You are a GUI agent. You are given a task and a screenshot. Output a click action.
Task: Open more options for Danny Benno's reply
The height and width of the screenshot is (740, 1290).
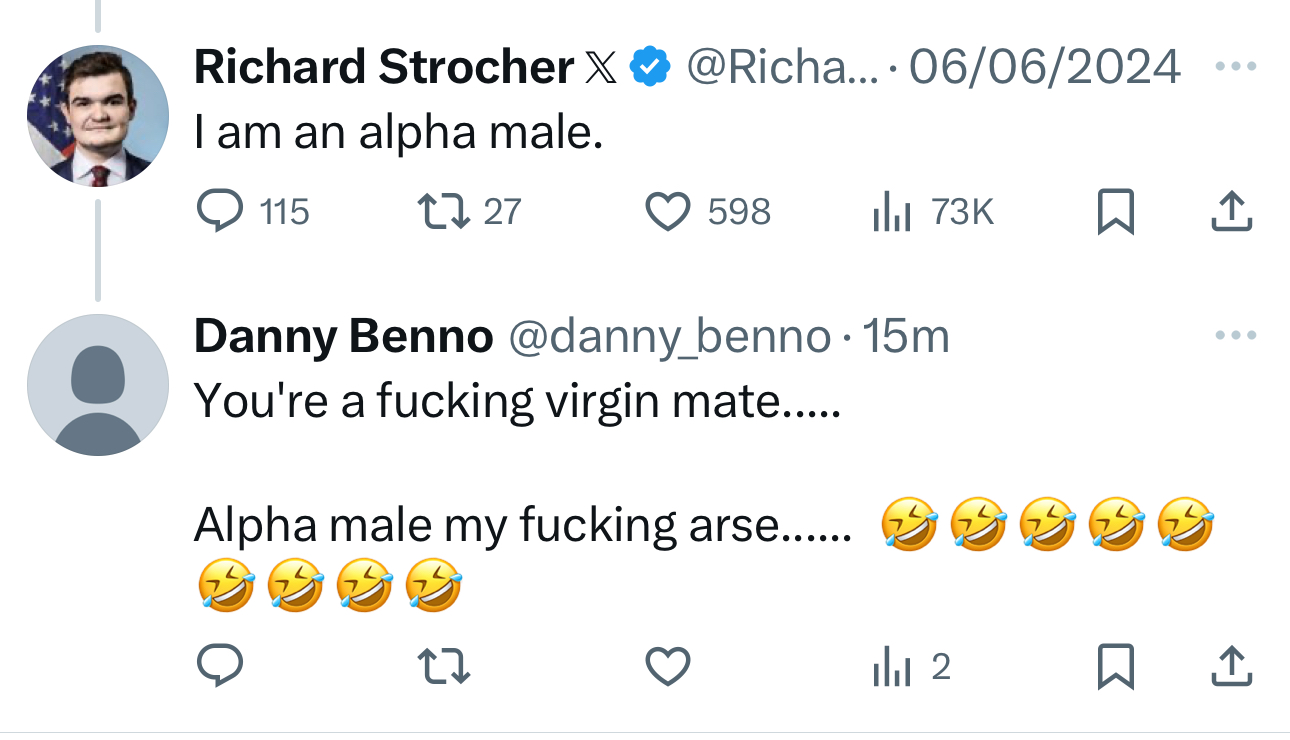[1235, 337]
